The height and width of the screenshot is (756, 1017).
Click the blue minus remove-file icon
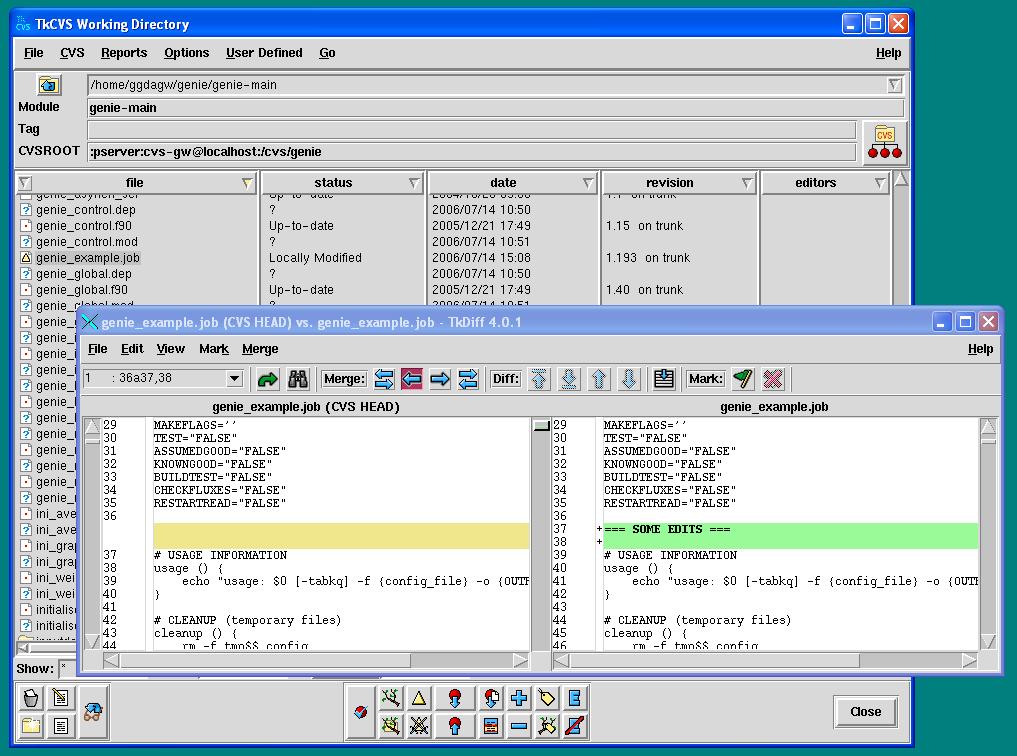point(519,726)
